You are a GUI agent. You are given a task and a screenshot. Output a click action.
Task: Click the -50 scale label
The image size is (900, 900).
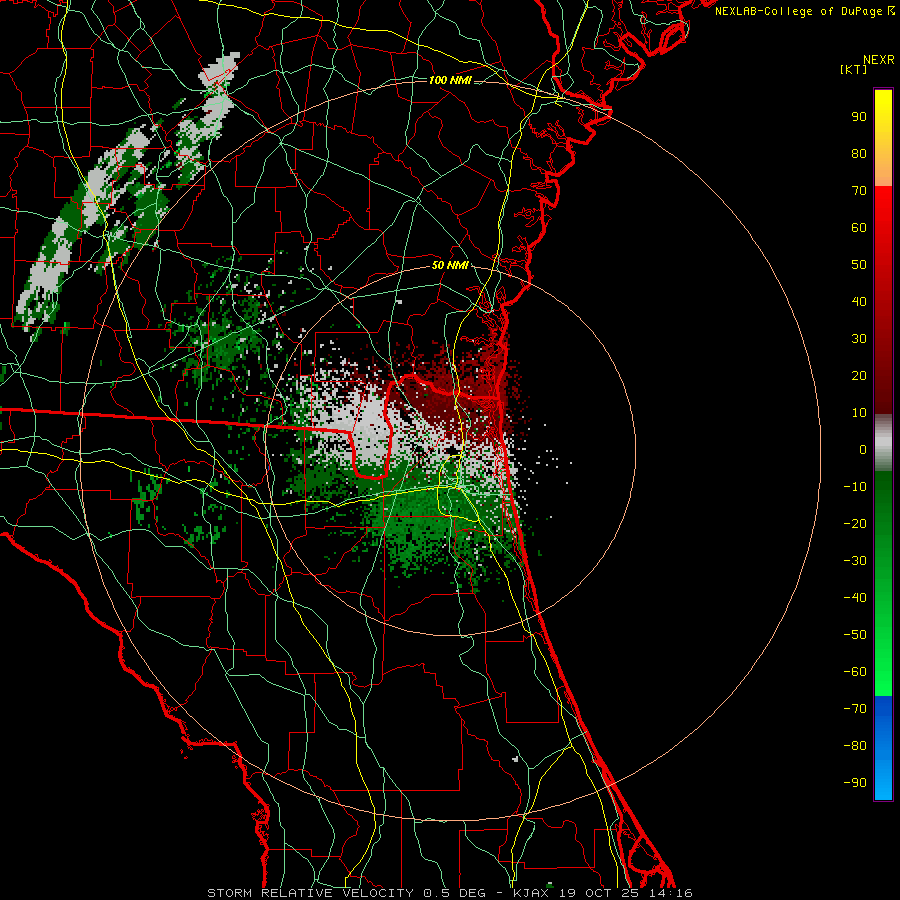pos(855,635)
